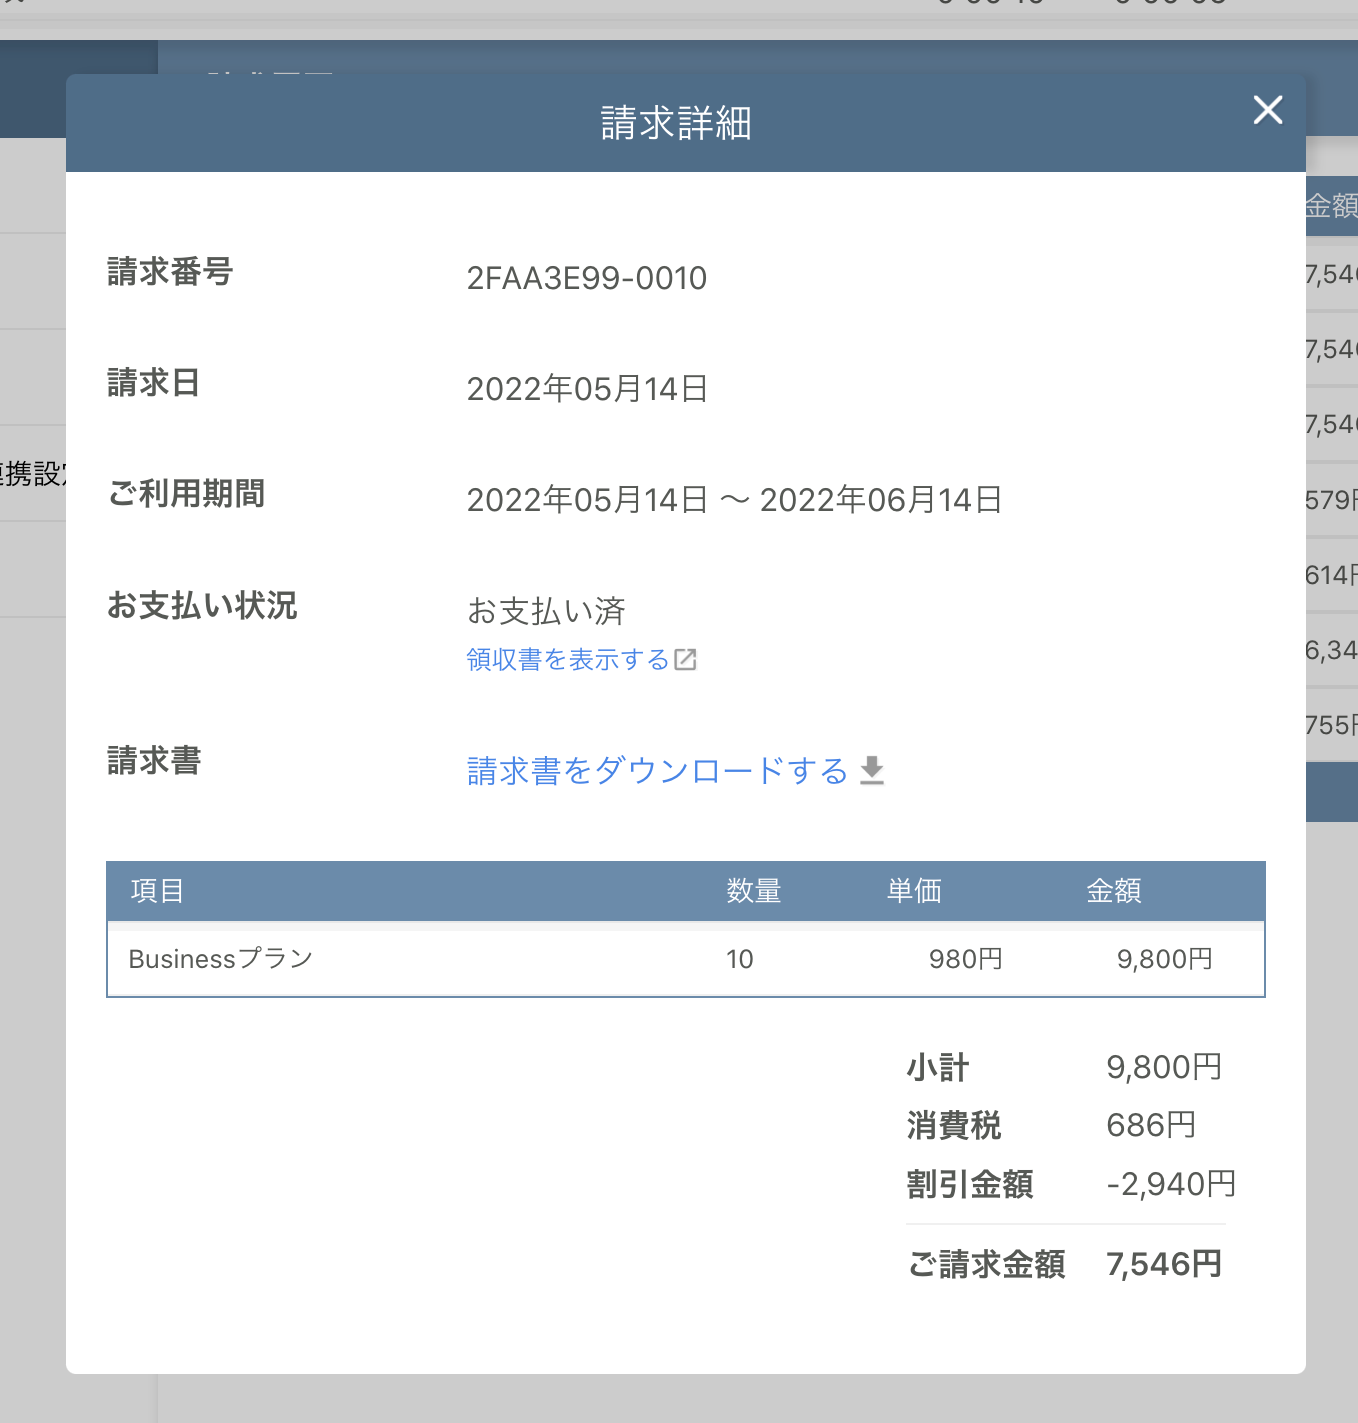Click the 小計 subtotal amount 9,800円
1358x1423 pixels.
click(x=1163, y=1067)
